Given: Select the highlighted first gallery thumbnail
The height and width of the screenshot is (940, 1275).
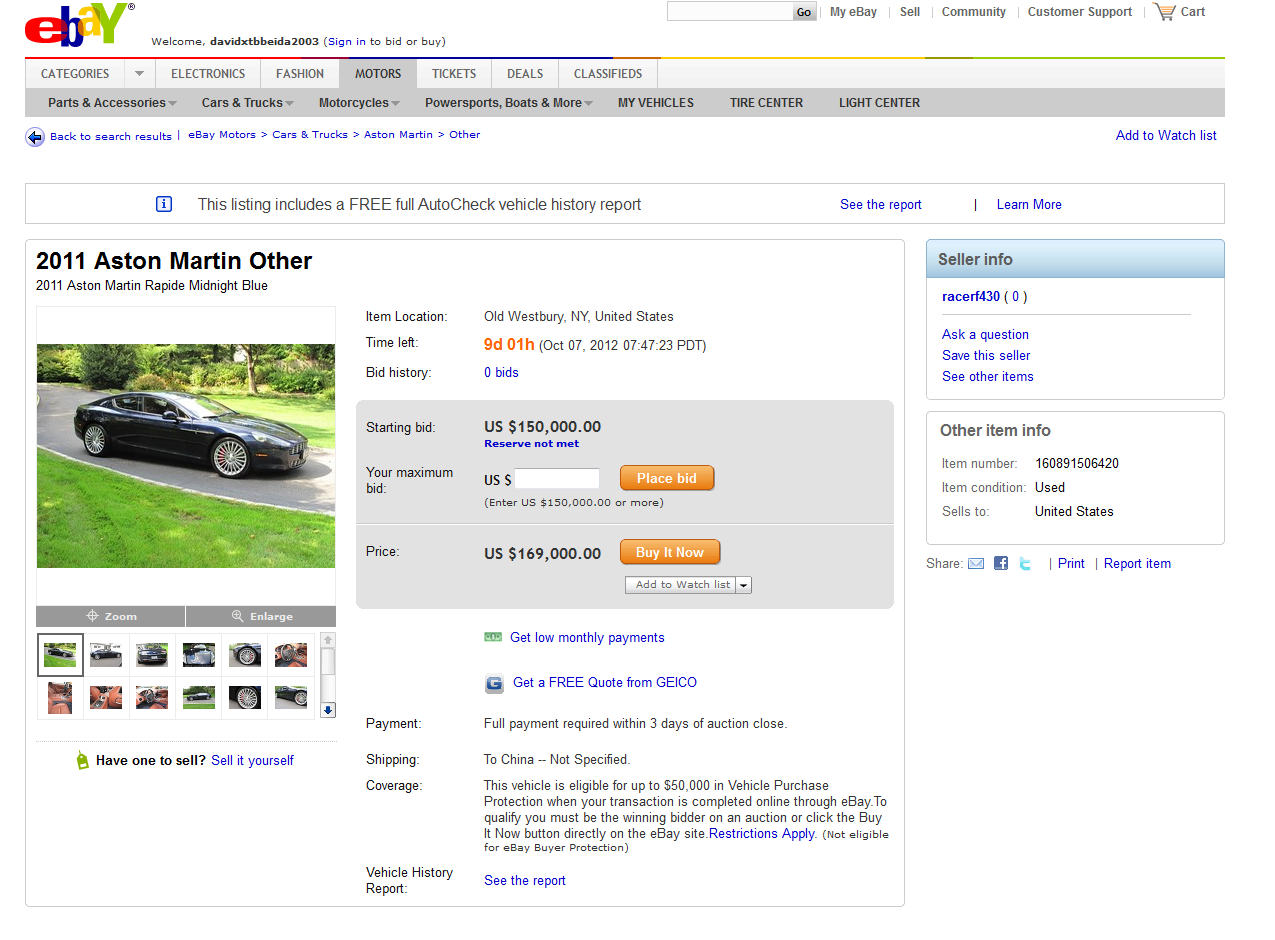Looking at the screenshot, I should (61, 655).
